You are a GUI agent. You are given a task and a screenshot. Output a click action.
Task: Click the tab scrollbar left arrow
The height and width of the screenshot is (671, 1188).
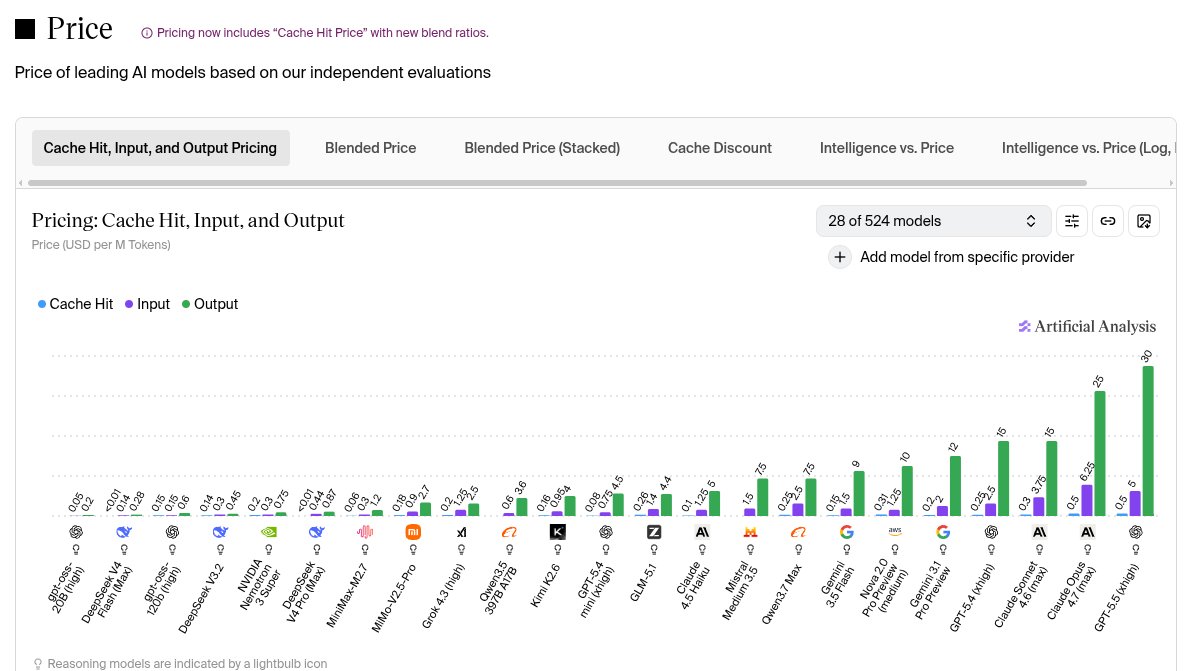click(20, 183)
